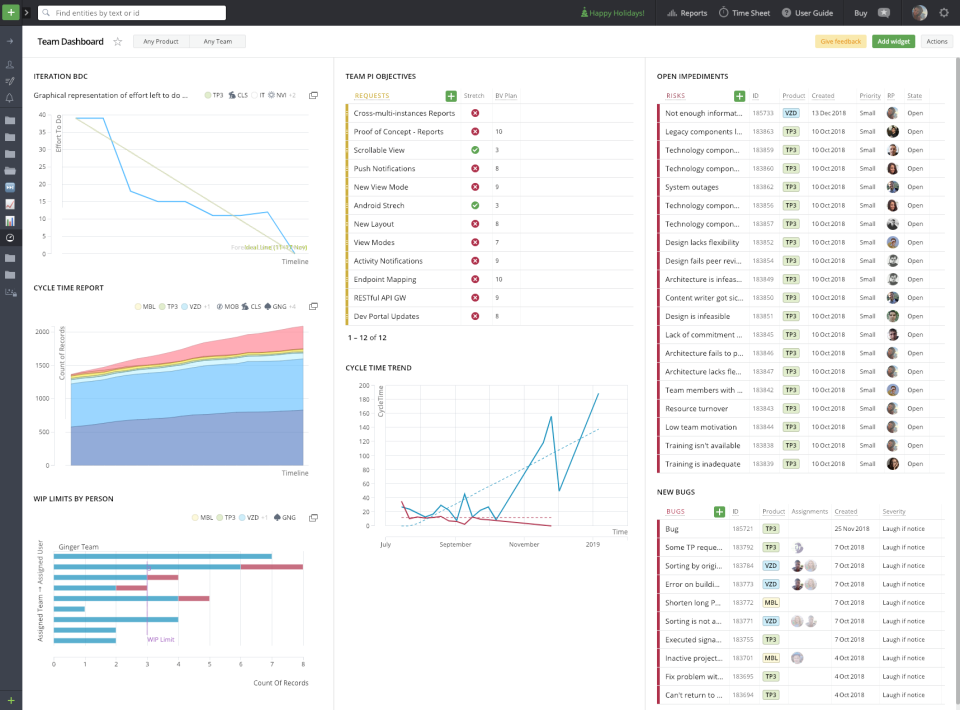This screenshot has width=960, height=710.
Task: Add a risk with the green plus in Open Impediments
Action: click(x=739, y=95)
